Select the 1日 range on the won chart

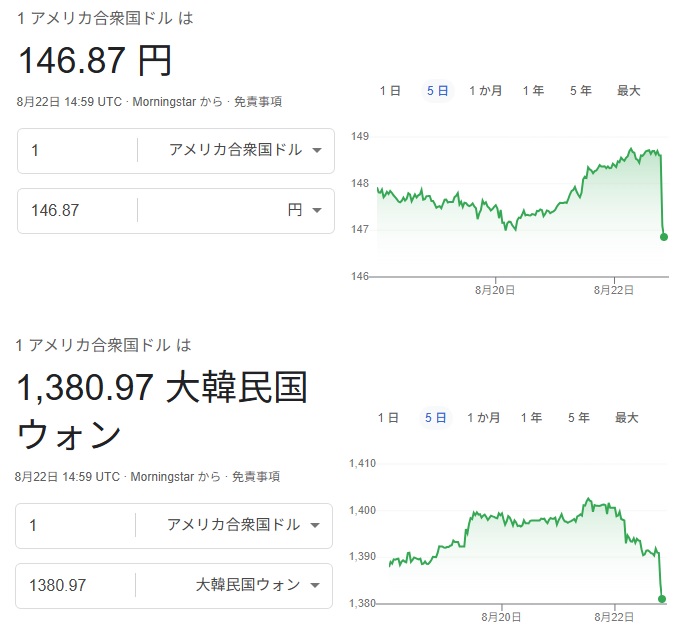pos(388,418)
